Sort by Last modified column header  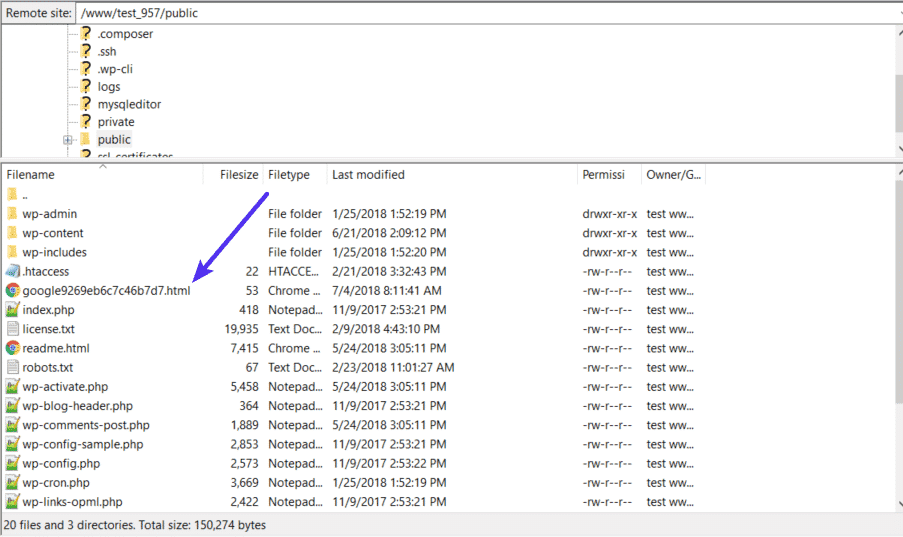pos(368,175)
